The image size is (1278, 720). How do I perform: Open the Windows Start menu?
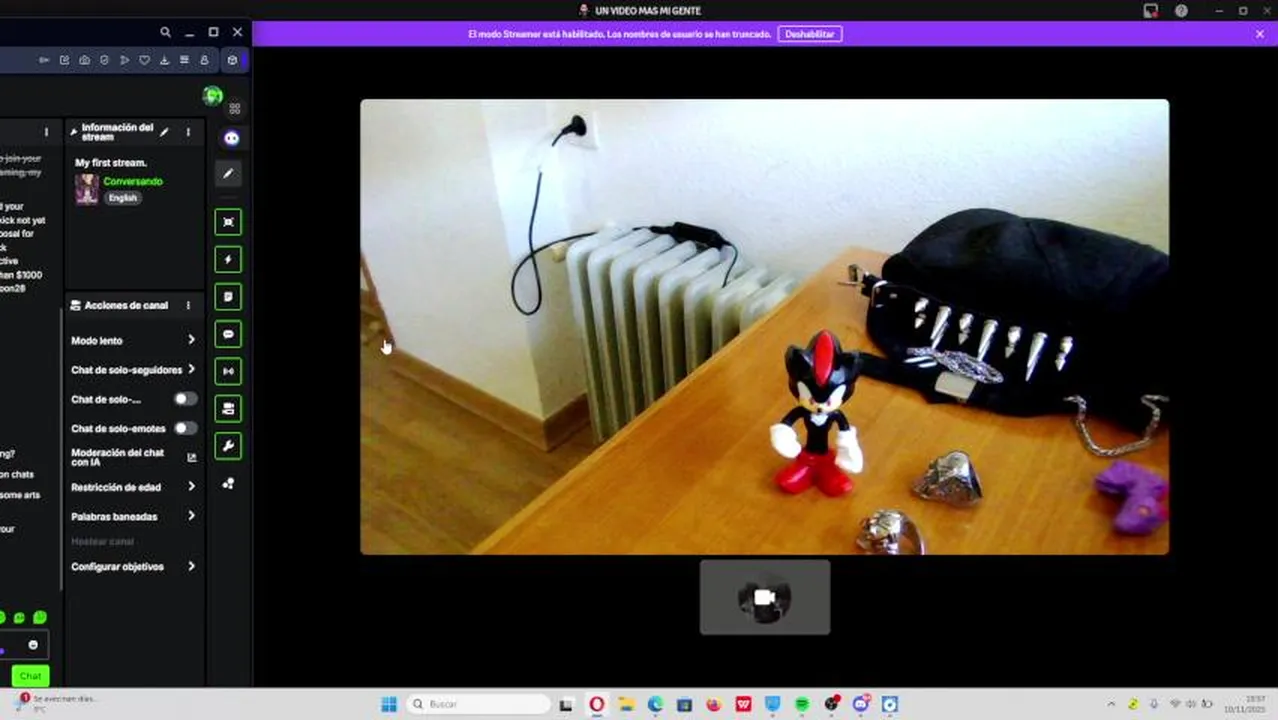[x=389, y=704]
